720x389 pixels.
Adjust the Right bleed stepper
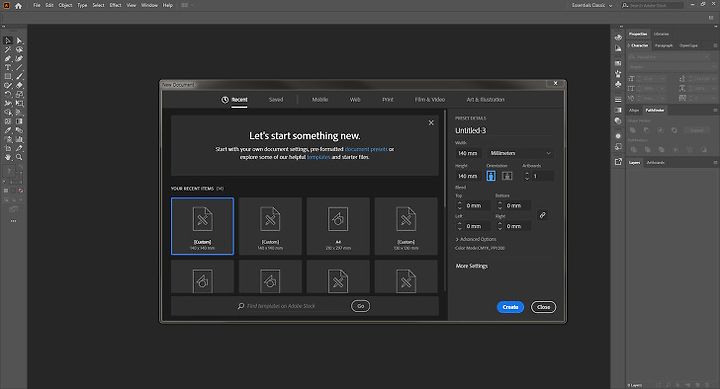pyautogui.click(x=500, y=226)
